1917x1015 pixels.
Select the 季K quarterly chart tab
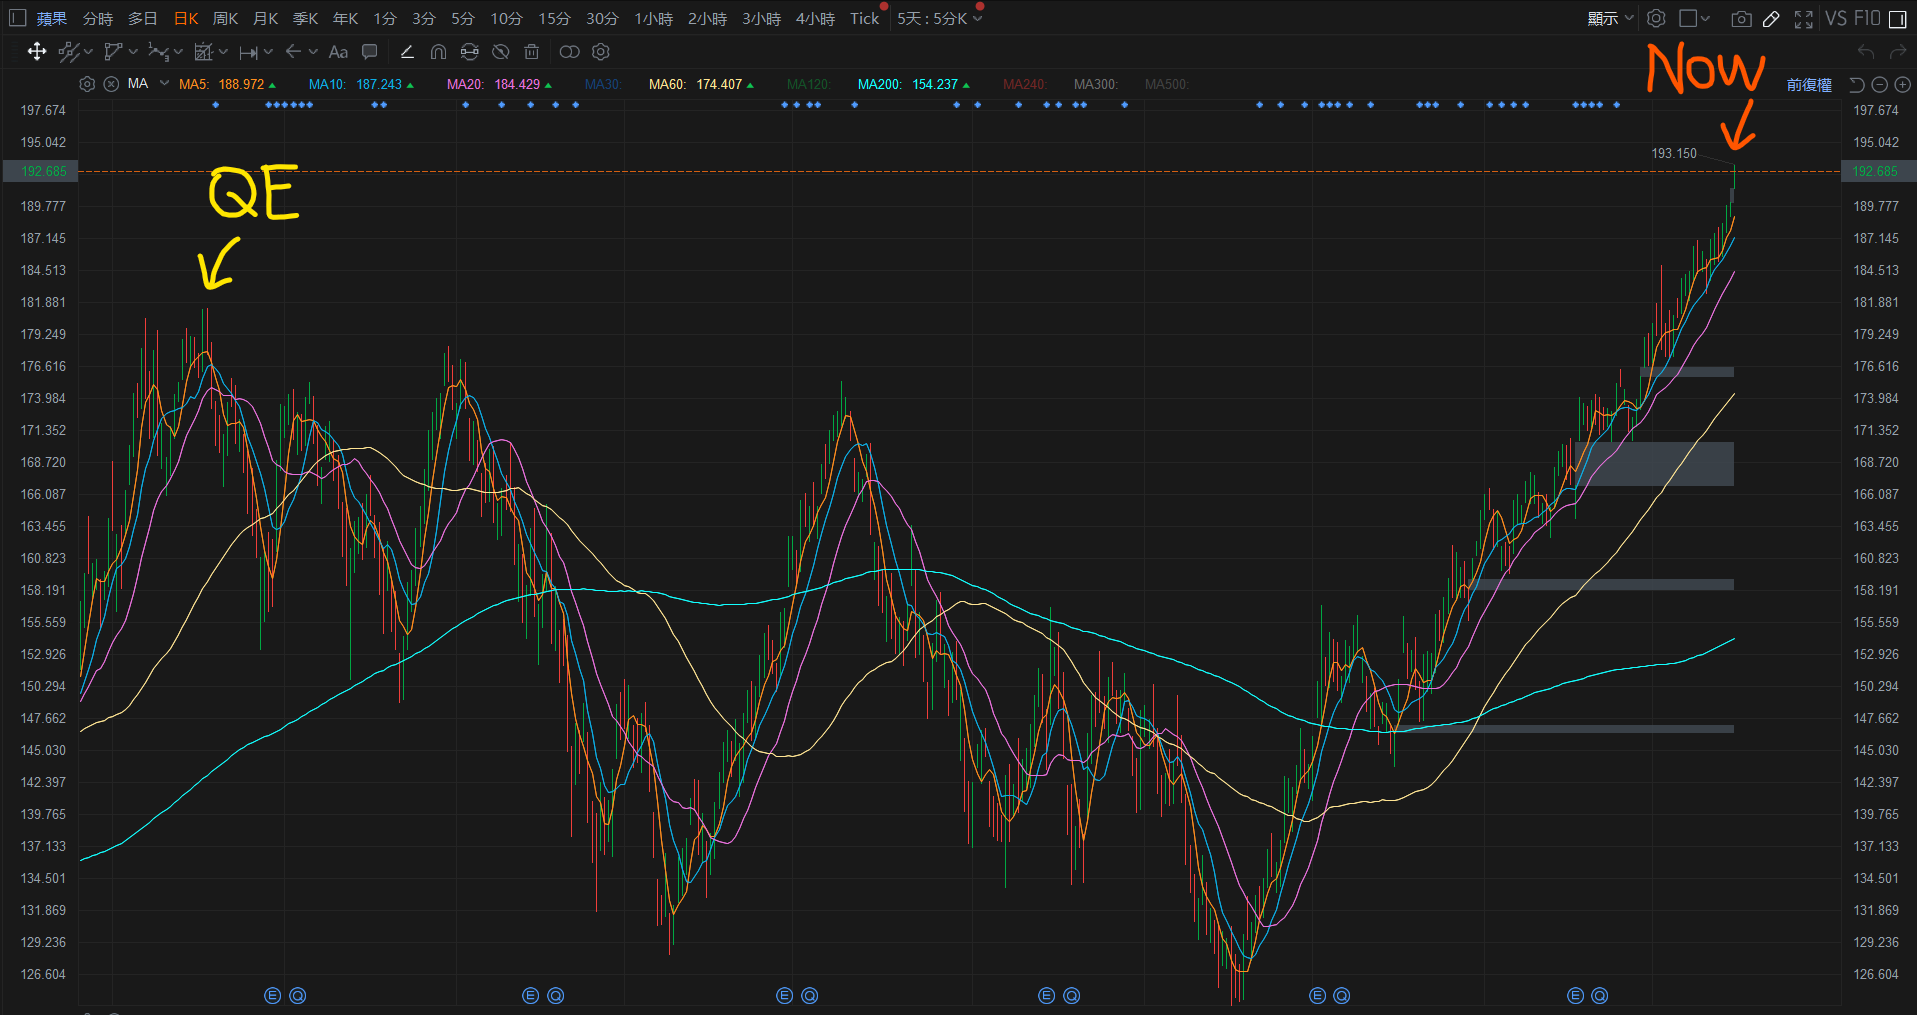pos(306,19)
